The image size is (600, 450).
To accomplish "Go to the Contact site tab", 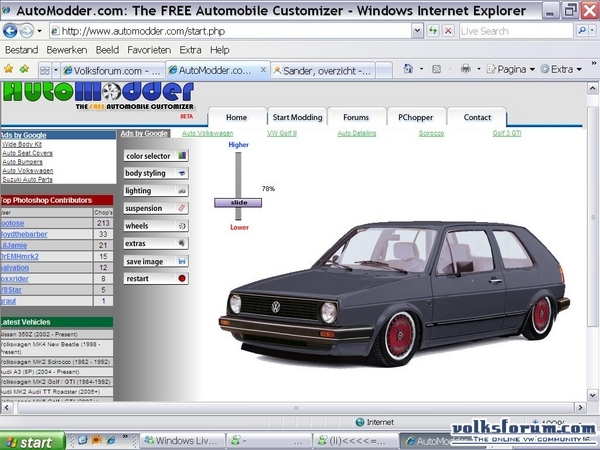I will [477, 117].
